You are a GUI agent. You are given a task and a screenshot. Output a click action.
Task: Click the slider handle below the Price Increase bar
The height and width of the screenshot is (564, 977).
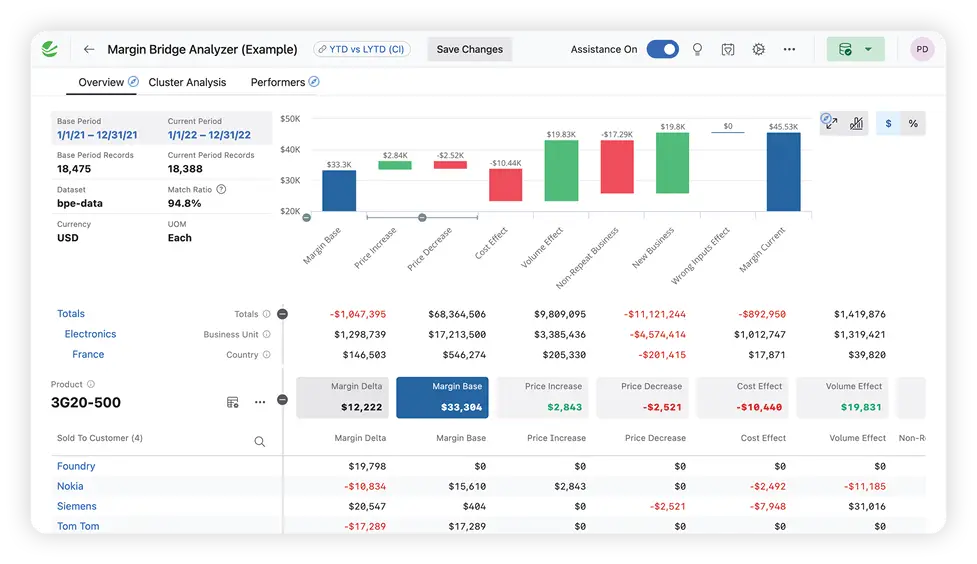422,217
